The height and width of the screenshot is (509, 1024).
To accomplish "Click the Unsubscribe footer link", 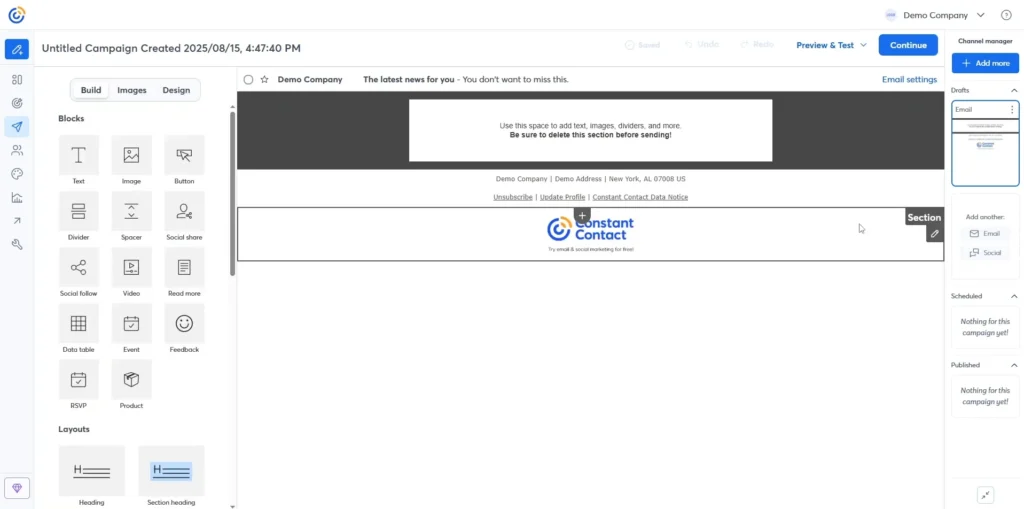I will coord(513,197).
